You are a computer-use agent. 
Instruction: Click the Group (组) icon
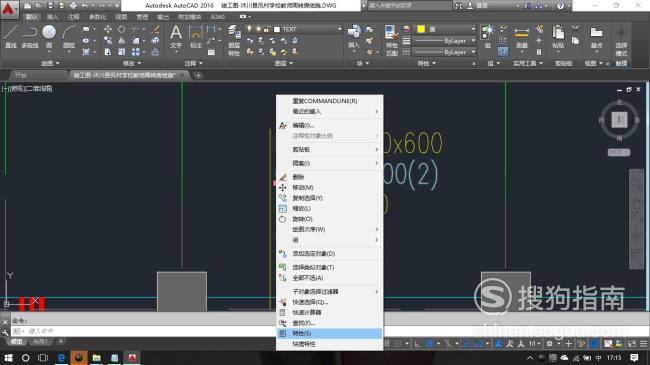[x=488, y=36]
